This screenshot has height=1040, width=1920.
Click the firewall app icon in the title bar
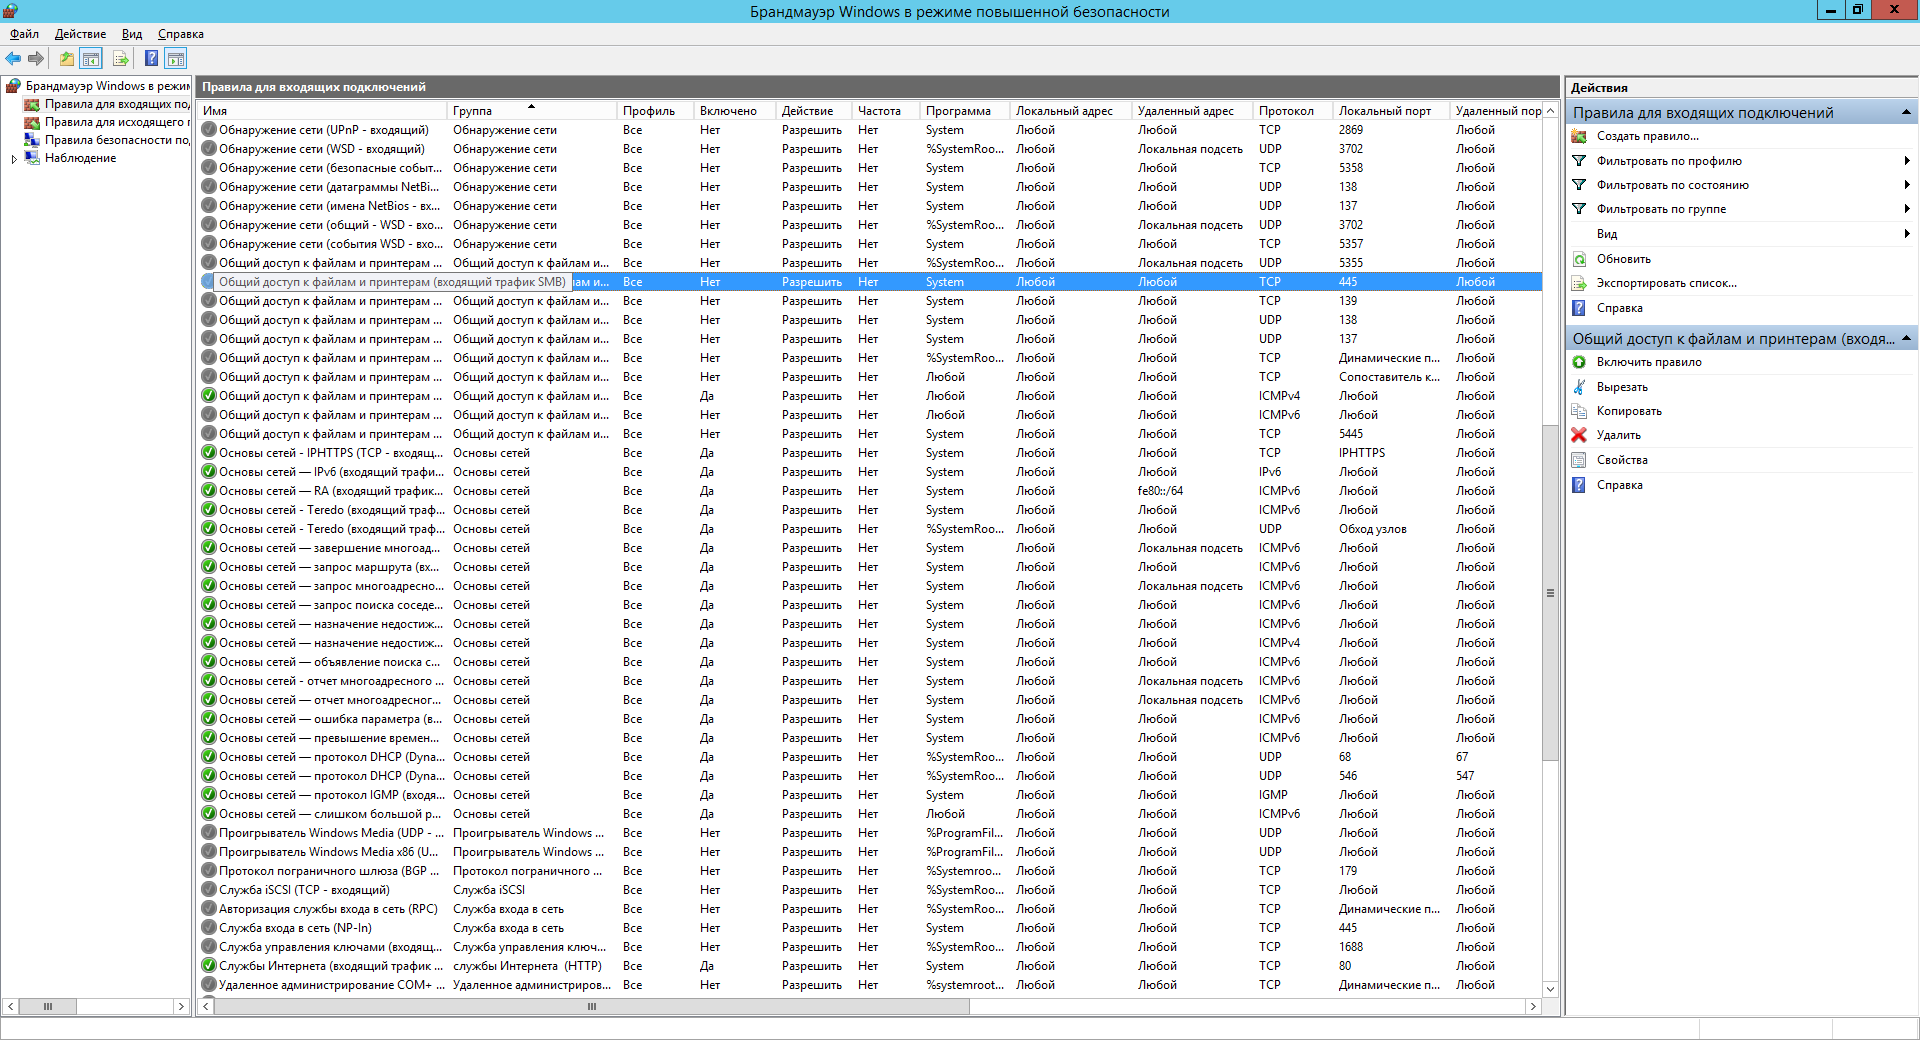[11, 10]
